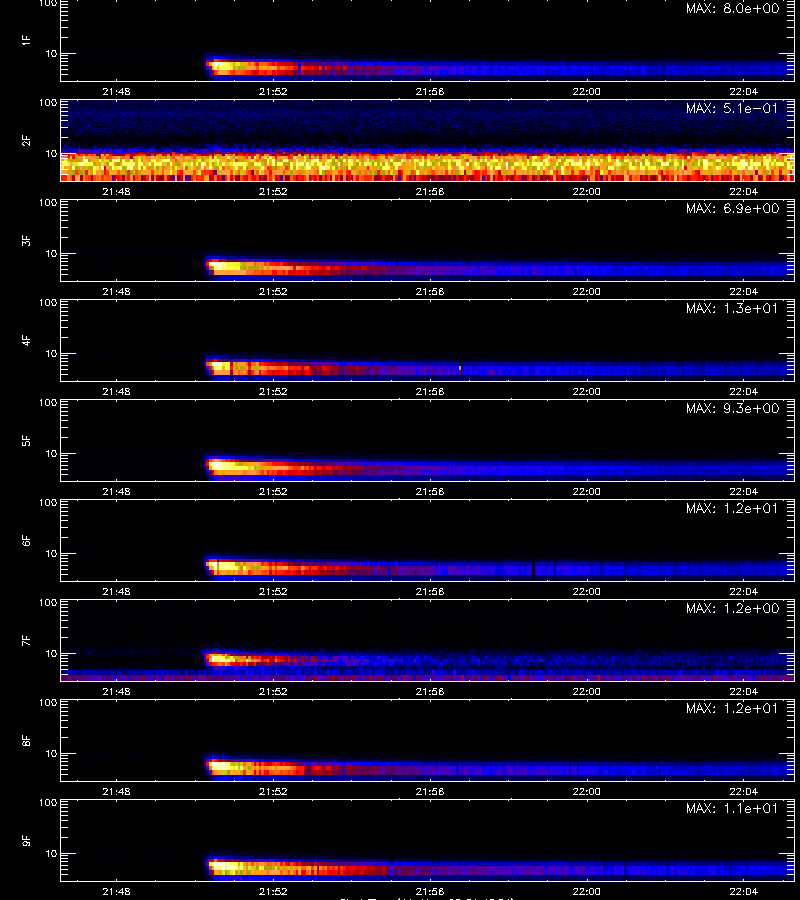Click the 10 y-axis label of 1F panel

click(51, 53)
